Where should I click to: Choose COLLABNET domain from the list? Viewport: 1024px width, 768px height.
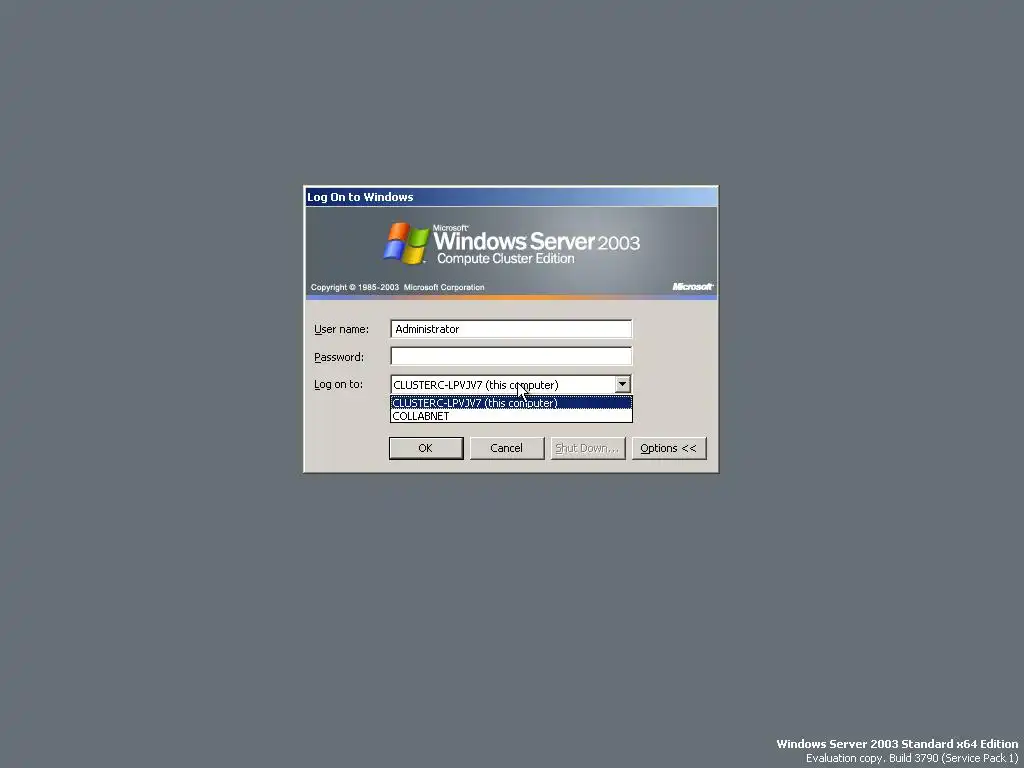coord(511,415)
